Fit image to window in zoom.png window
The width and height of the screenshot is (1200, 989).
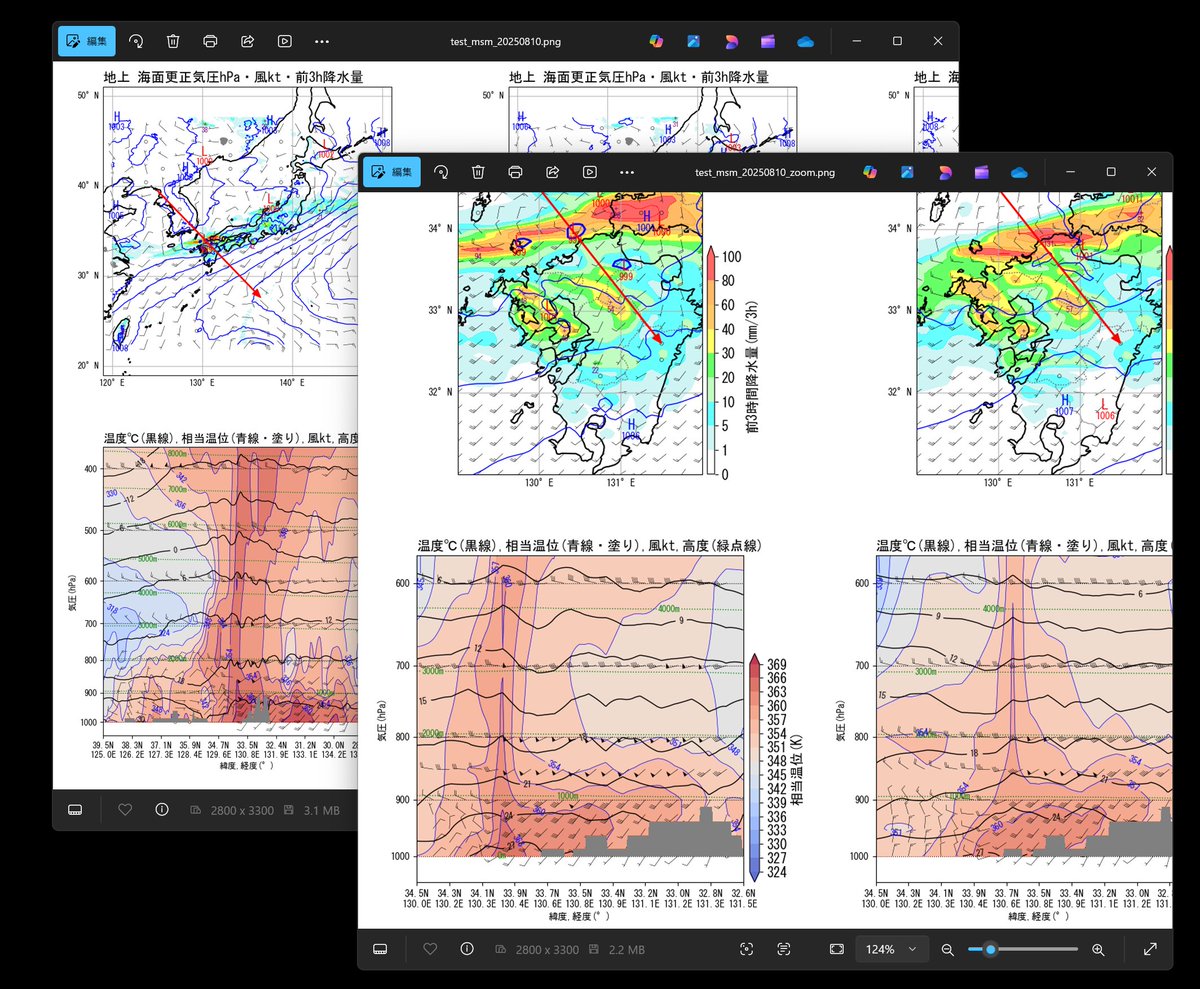point(836,949)
